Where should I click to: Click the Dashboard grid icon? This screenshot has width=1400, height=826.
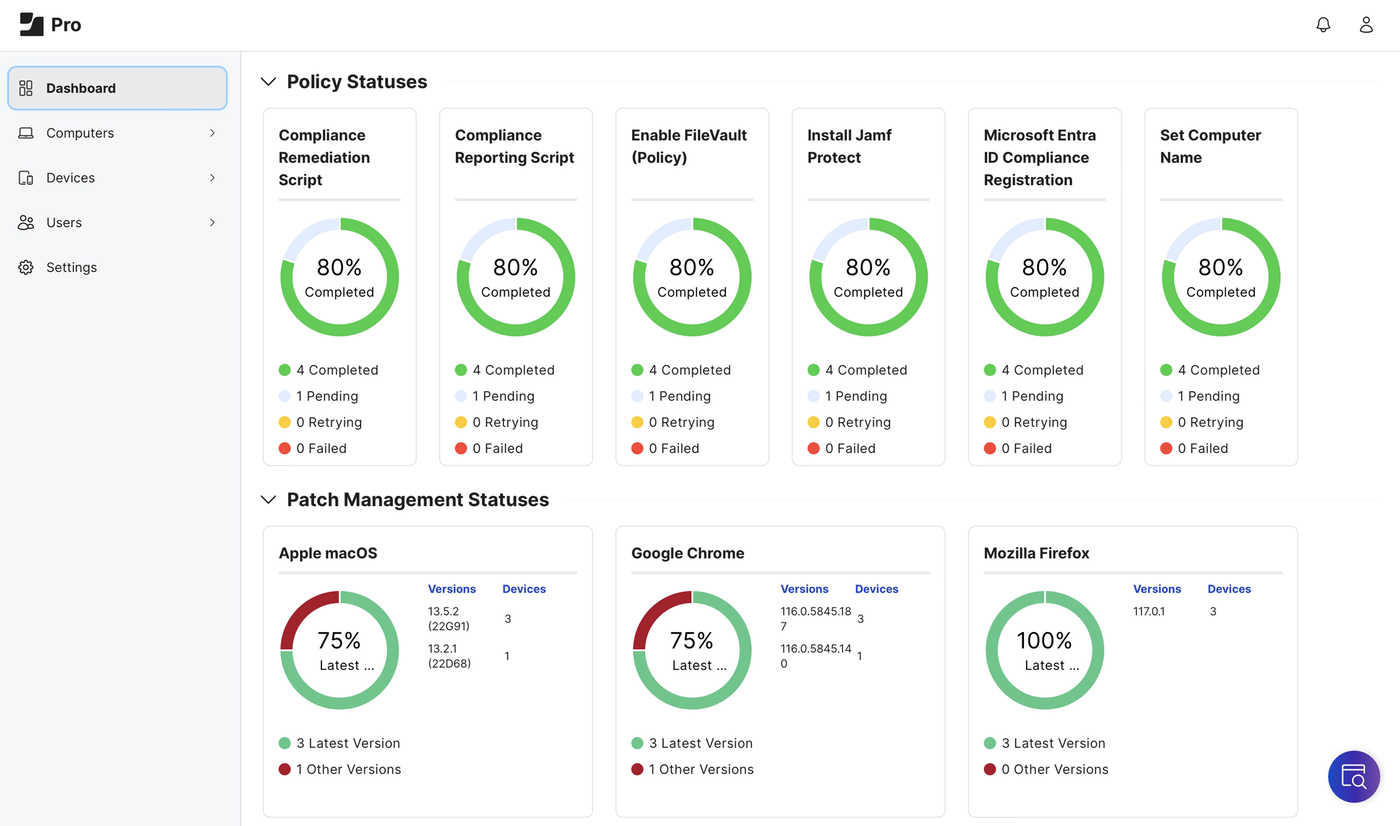tap(26, 88)
